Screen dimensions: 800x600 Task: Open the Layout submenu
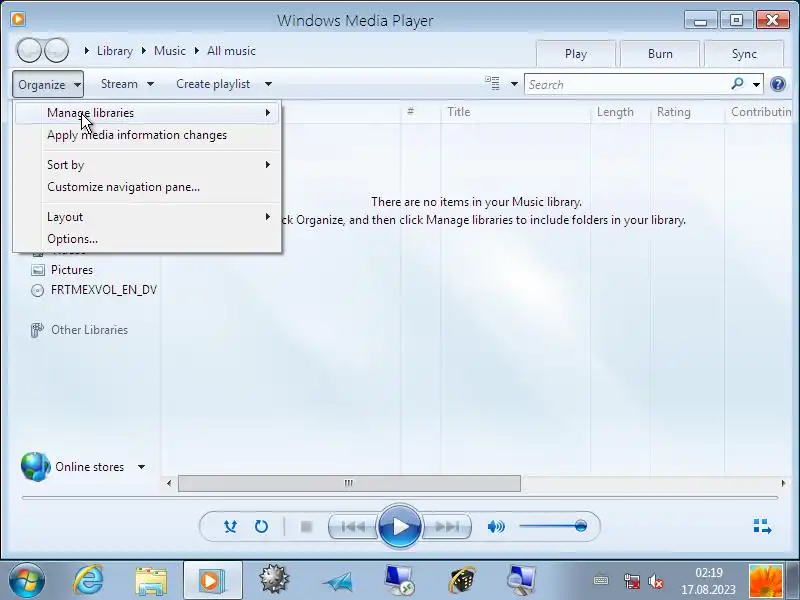(x=147, y=217)
